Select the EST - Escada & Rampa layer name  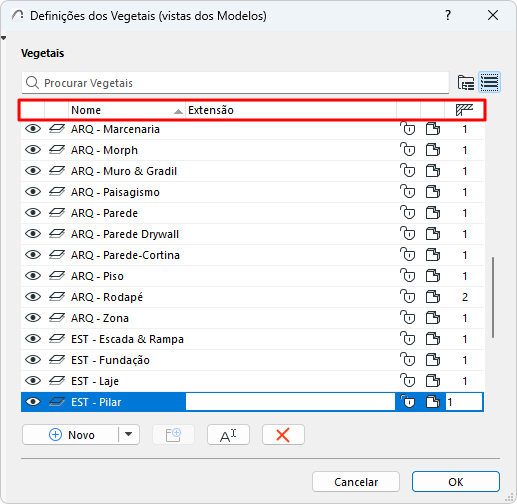pos(127,339)
